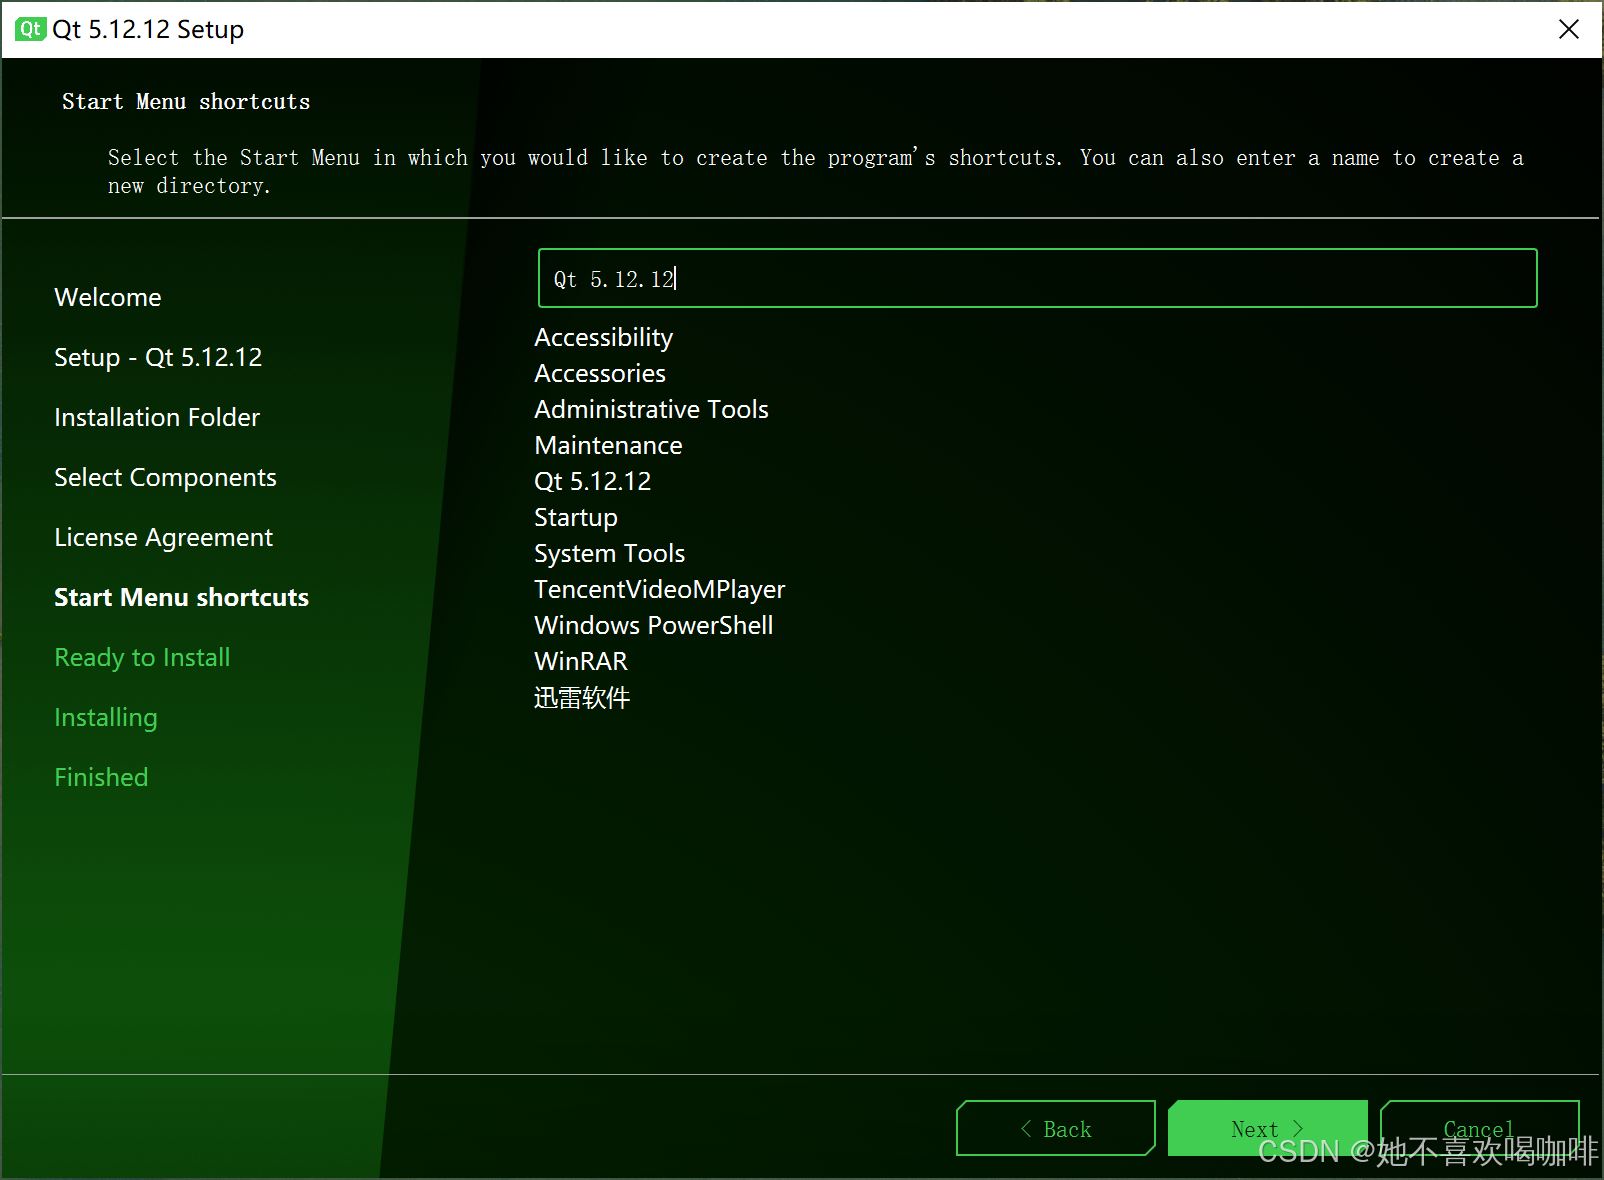The image size is (1604, 1180).
Task: Click the License Agreement step
Action: tap(163, 537)
